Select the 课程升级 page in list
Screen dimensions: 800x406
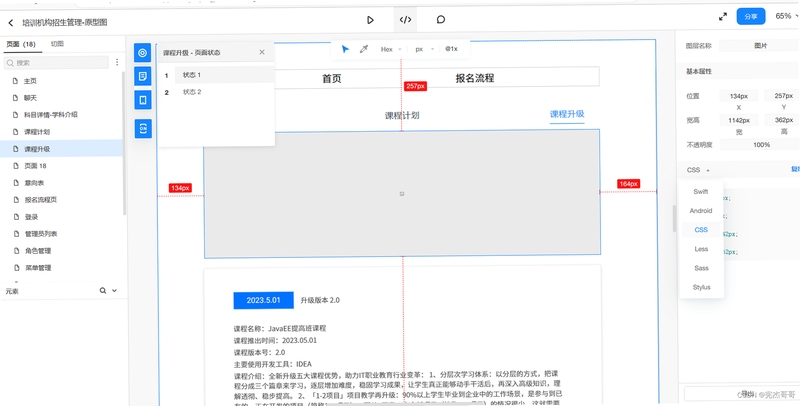click(x=61, y=149)
